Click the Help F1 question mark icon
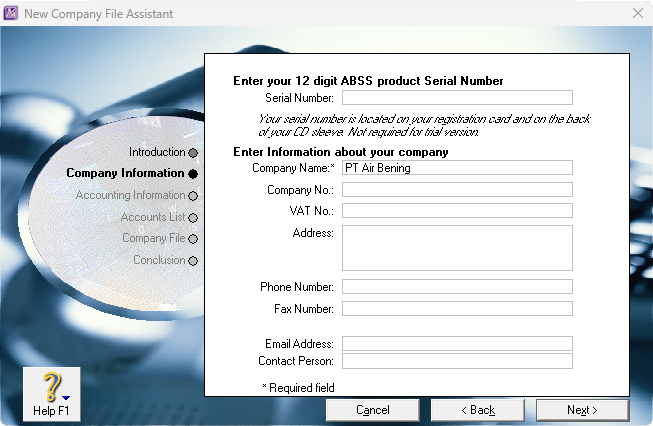The height and width of the screenshot is (426, 653). 52,387
